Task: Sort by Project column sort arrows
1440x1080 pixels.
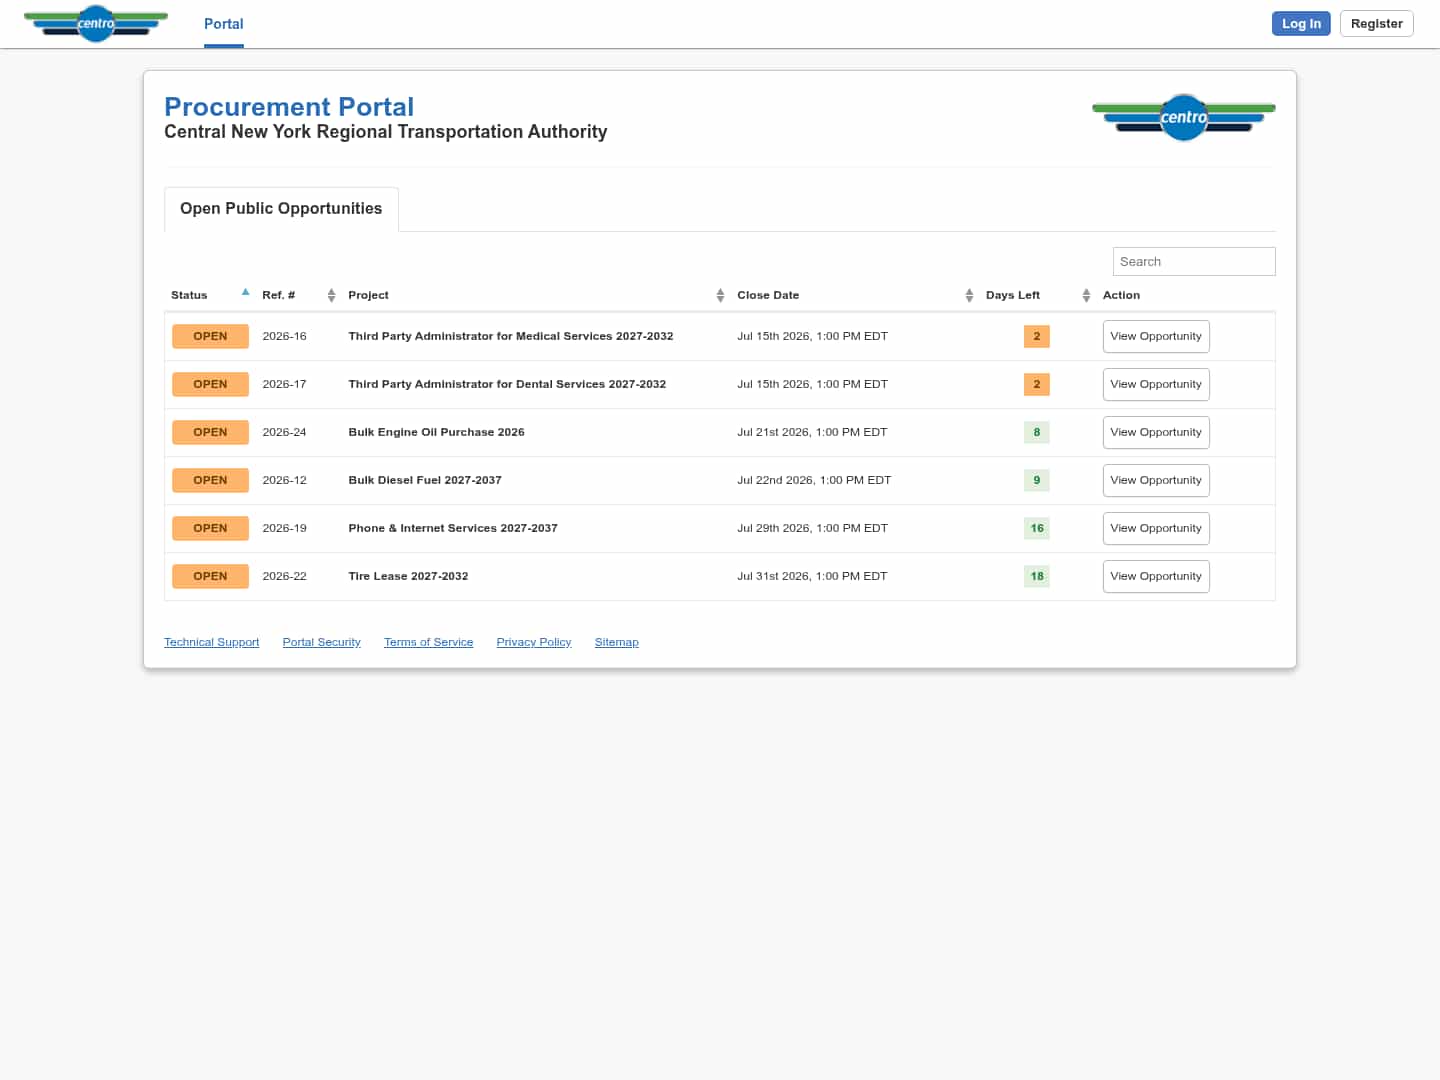Action: coord(720,295)
